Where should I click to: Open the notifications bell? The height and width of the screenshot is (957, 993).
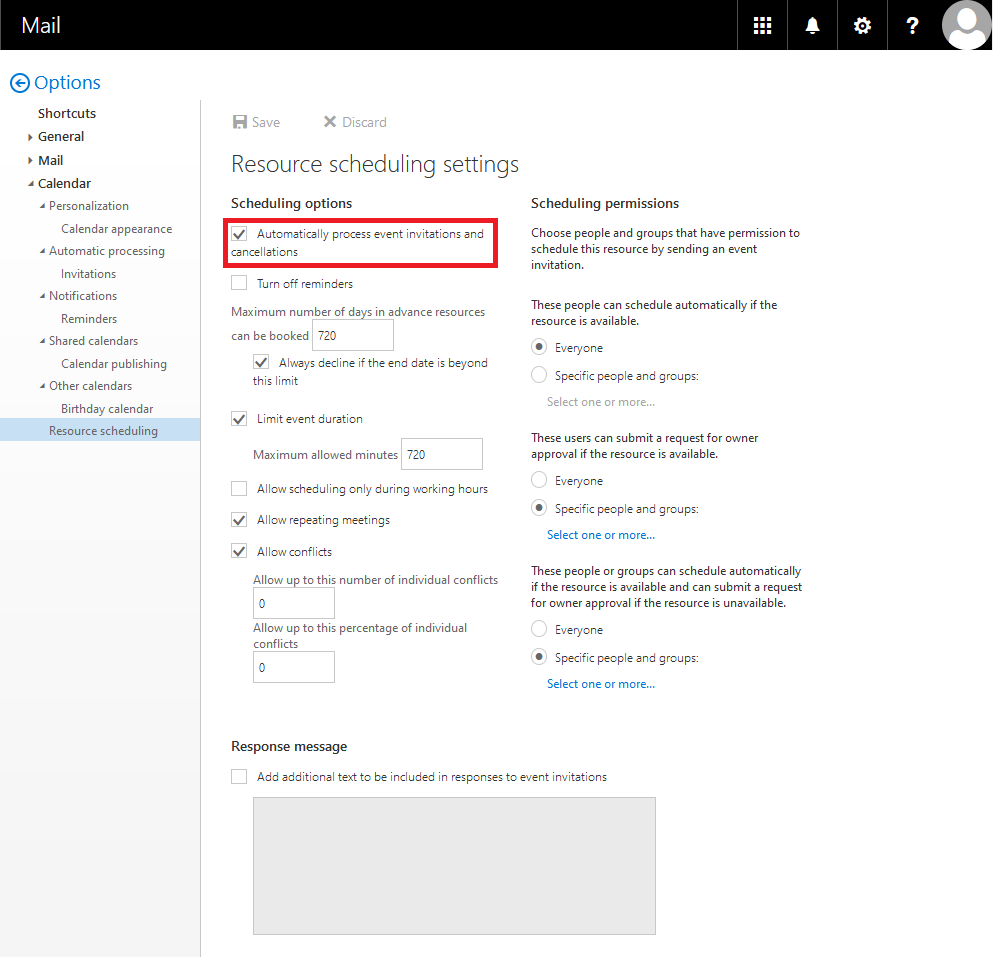click(812, 26)
